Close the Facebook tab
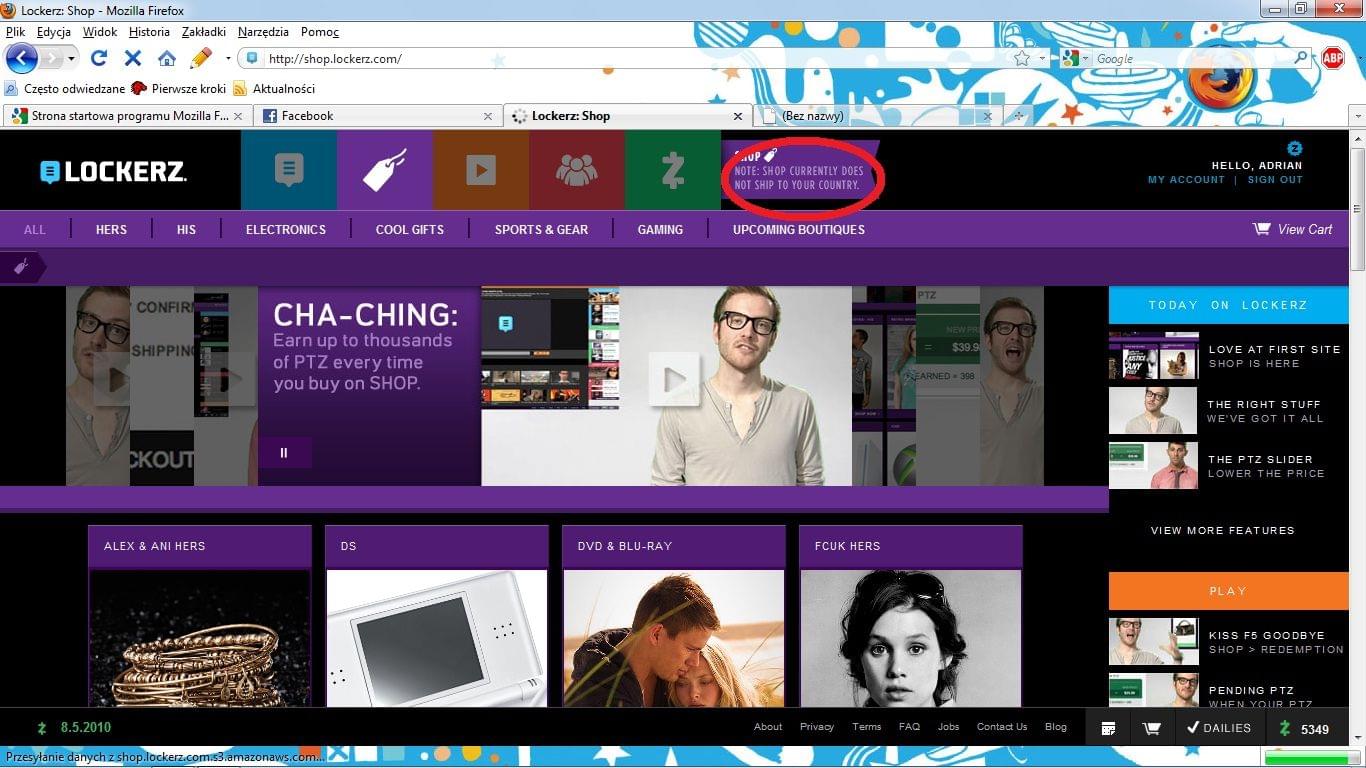Image resolution: width=1366 pixels, height=768 pixels. coord(487,116)
